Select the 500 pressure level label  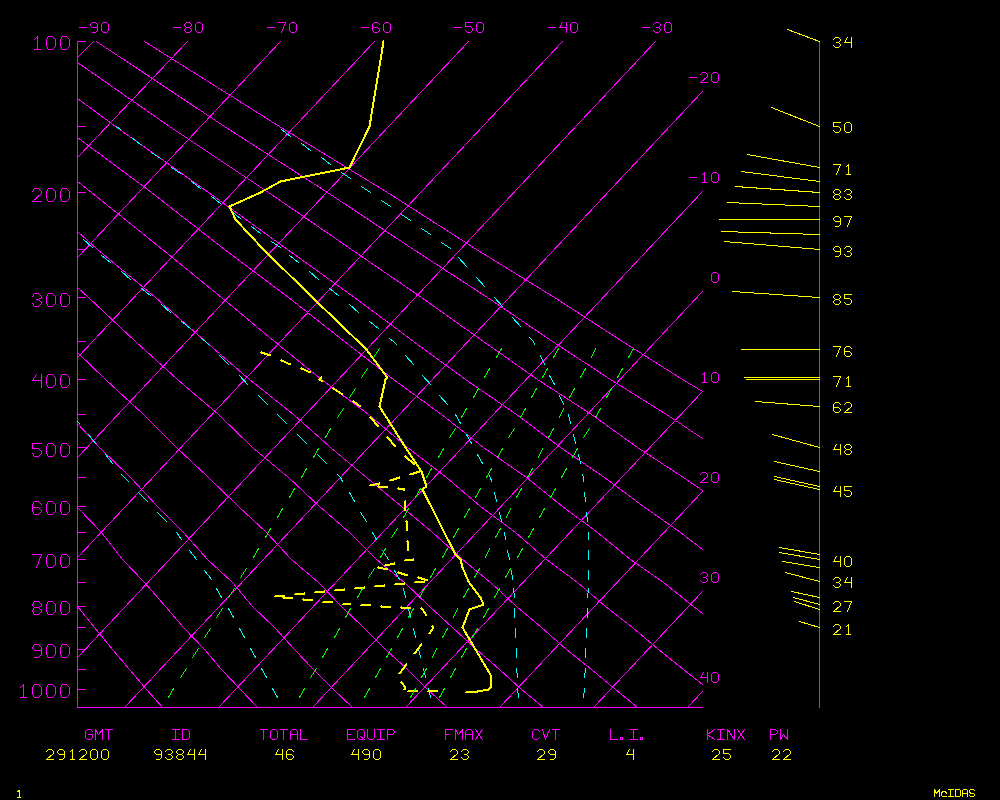[50, 451]
